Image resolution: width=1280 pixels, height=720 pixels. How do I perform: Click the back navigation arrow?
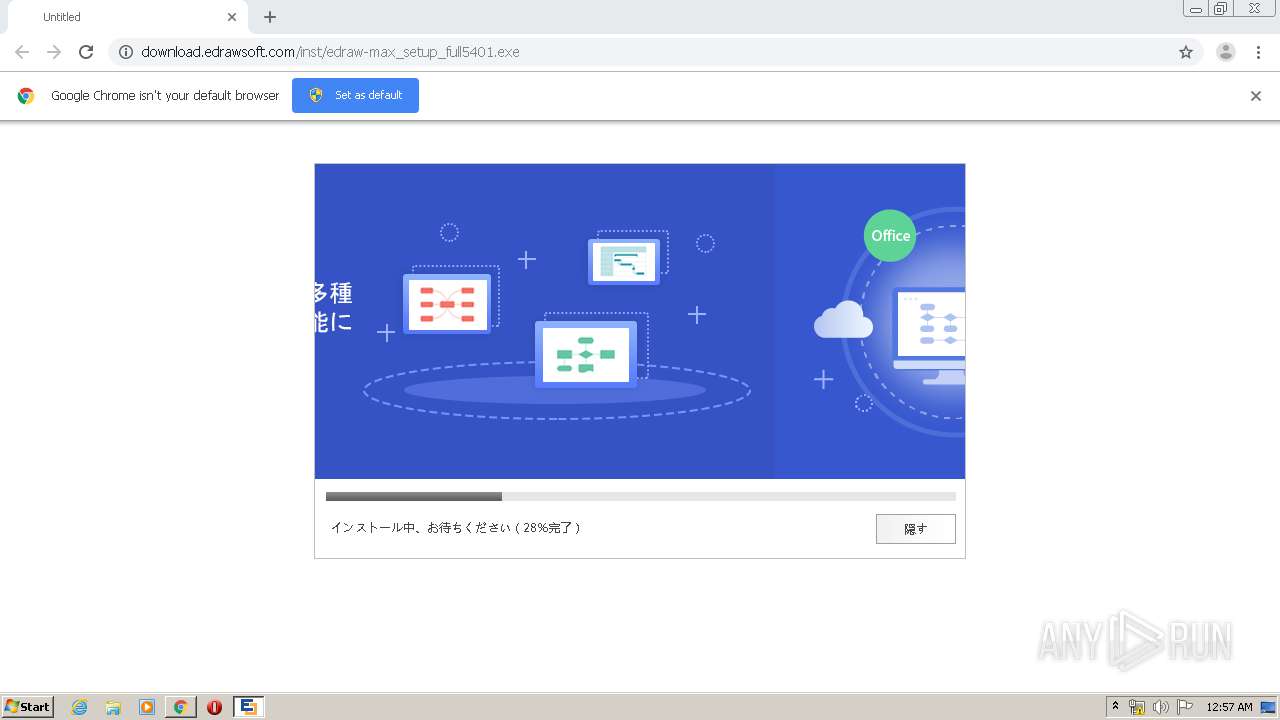tap(22, 52)
